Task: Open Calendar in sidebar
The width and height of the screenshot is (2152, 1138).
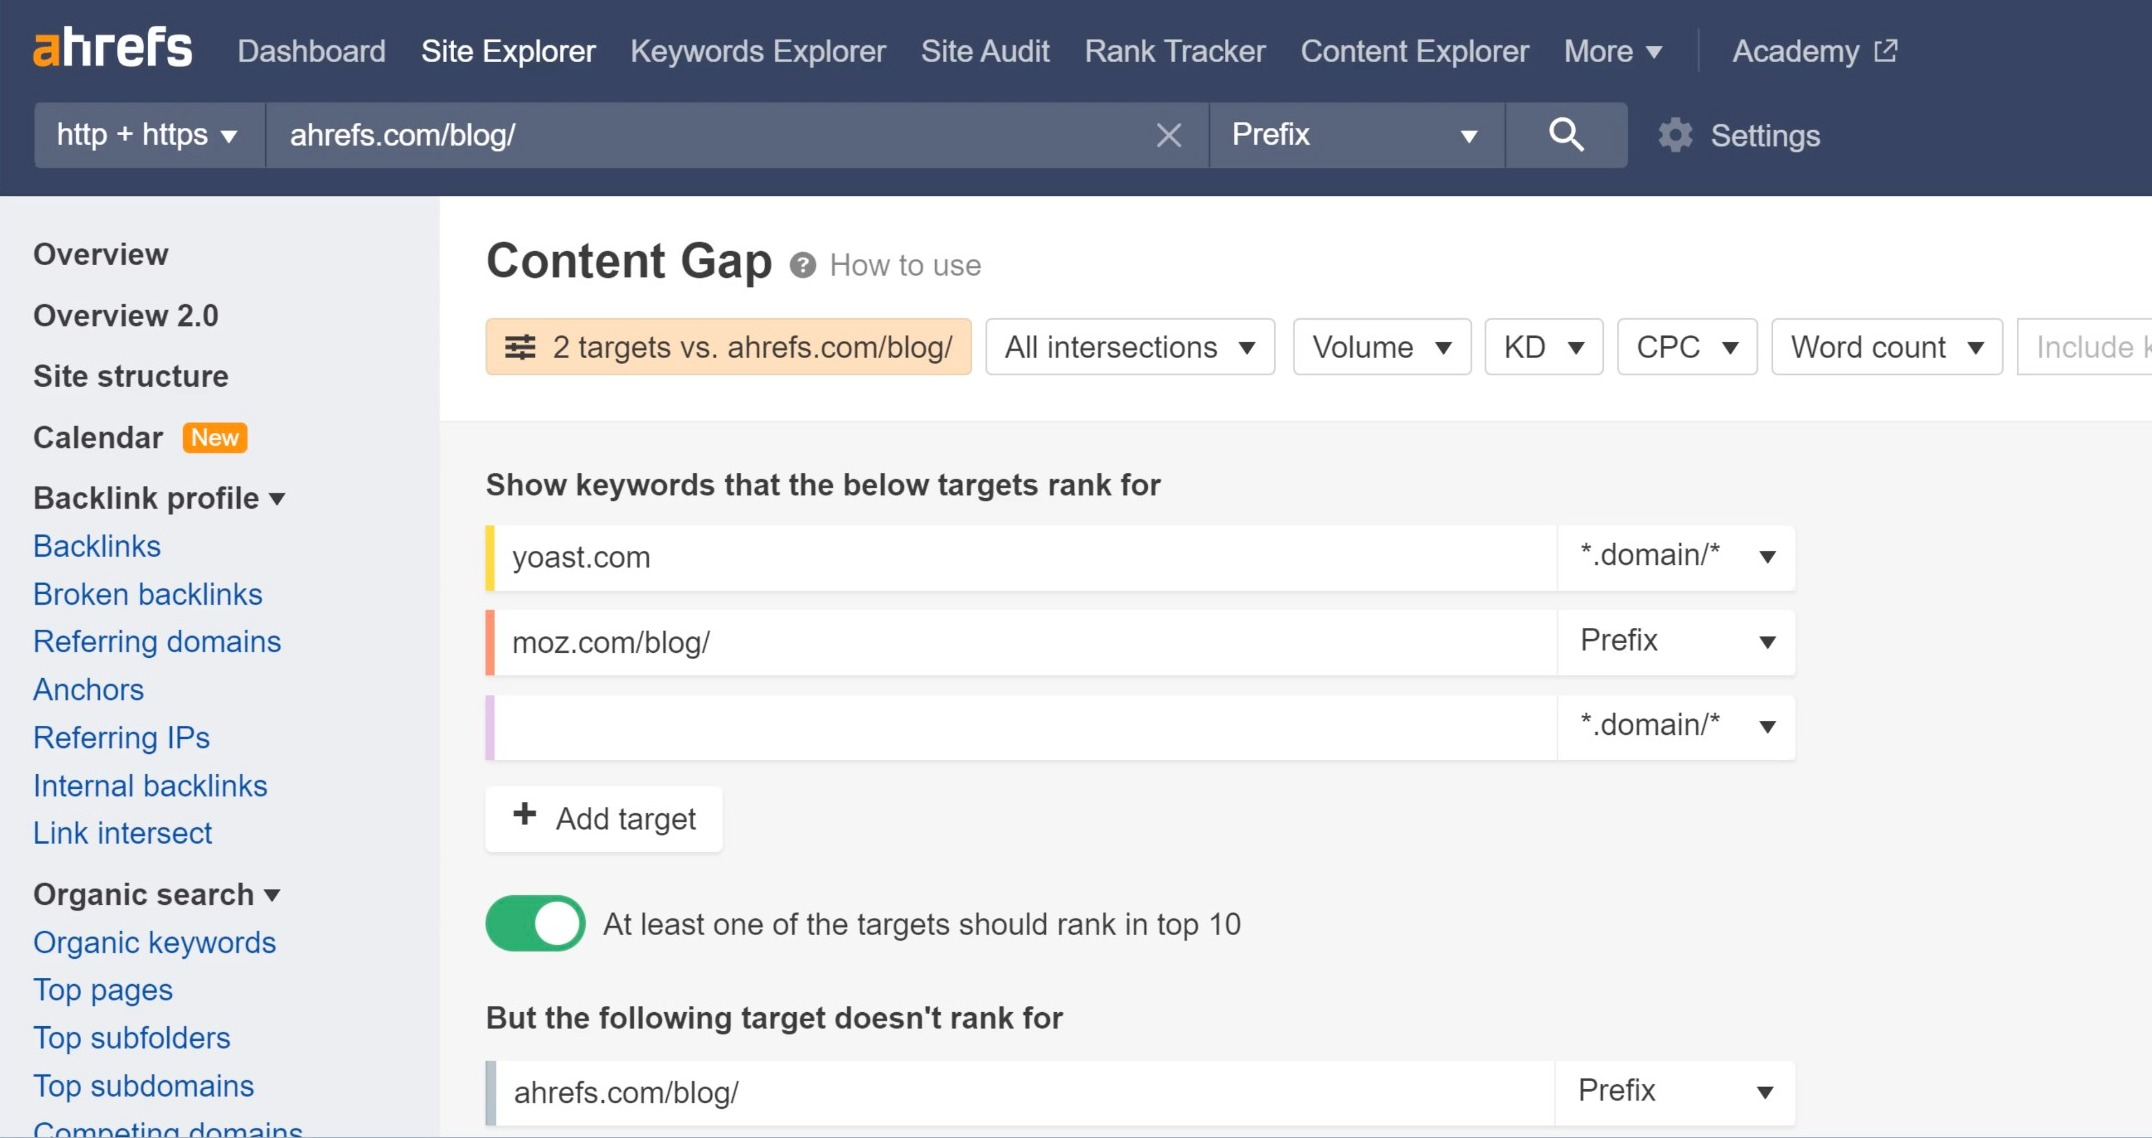Action: point(98,437)
